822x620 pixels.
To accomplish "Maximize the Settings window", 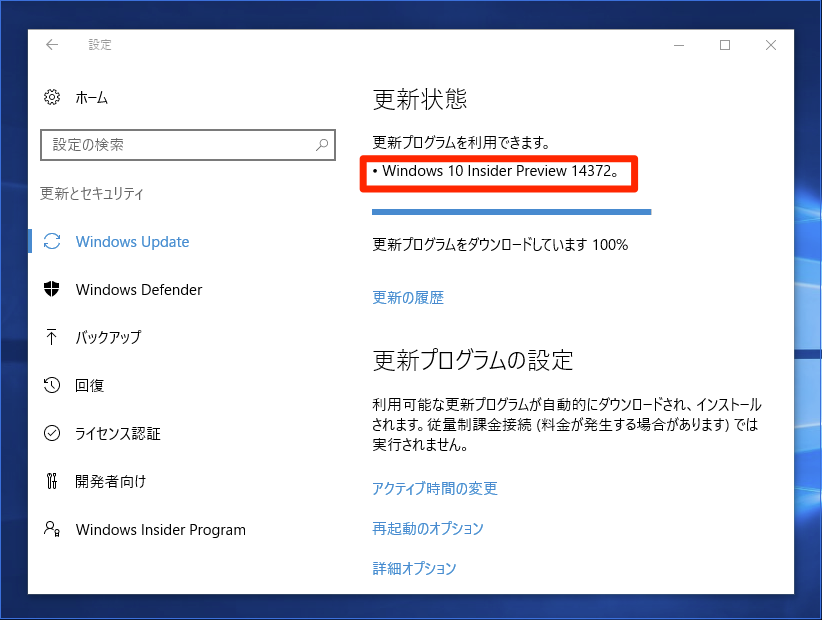I will 725,45.
